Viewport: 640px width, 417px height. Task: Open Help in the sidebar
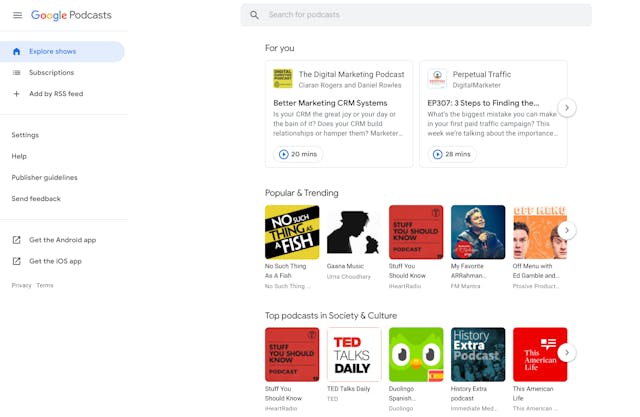(19, 156)
